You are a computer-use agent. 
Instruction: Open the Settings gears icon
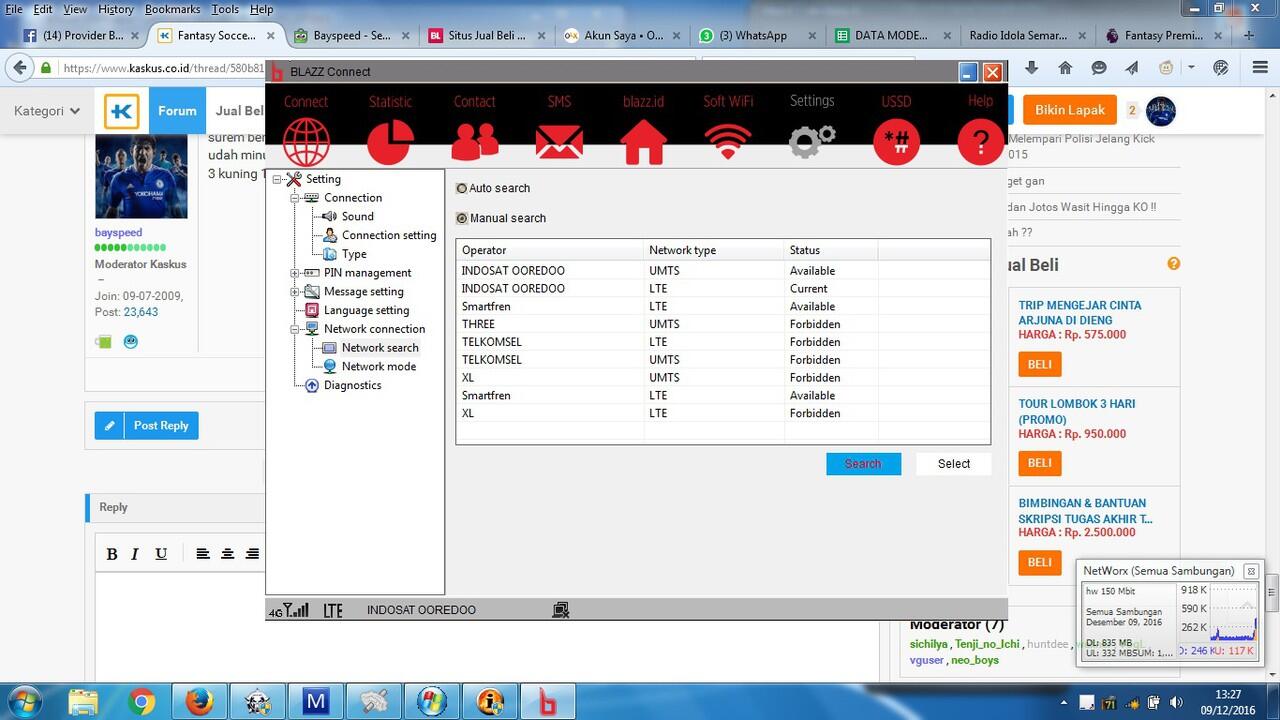point(812,141)
